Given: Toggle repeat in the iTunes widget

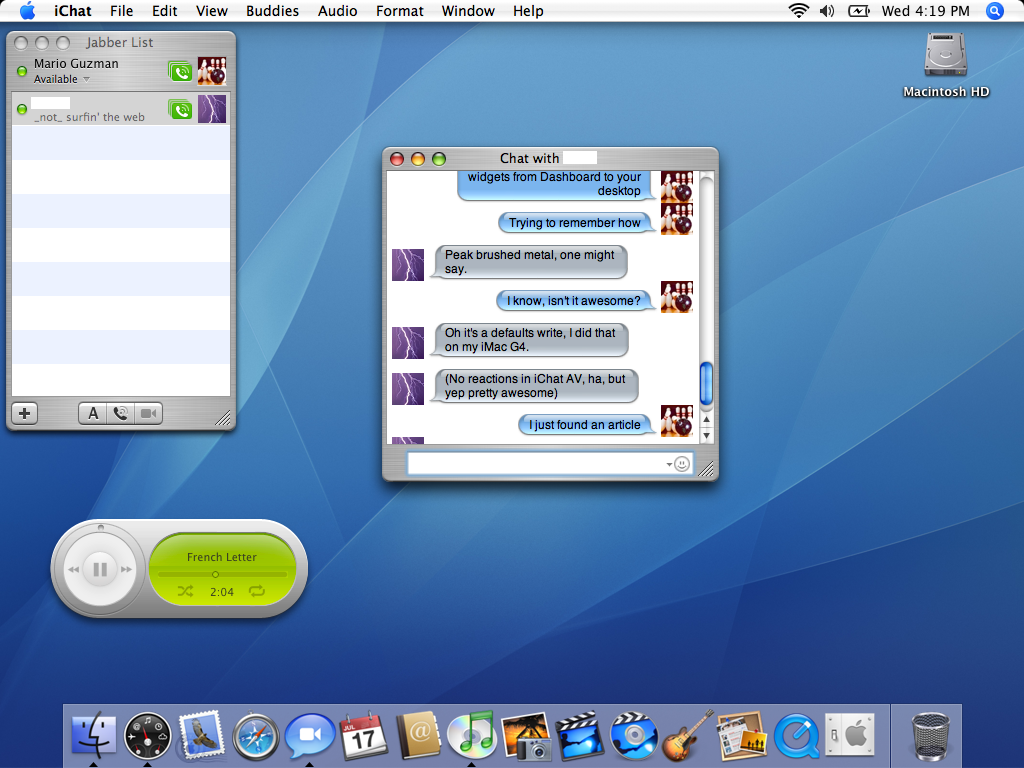Looking at the screenshot, I should (257, 592).
